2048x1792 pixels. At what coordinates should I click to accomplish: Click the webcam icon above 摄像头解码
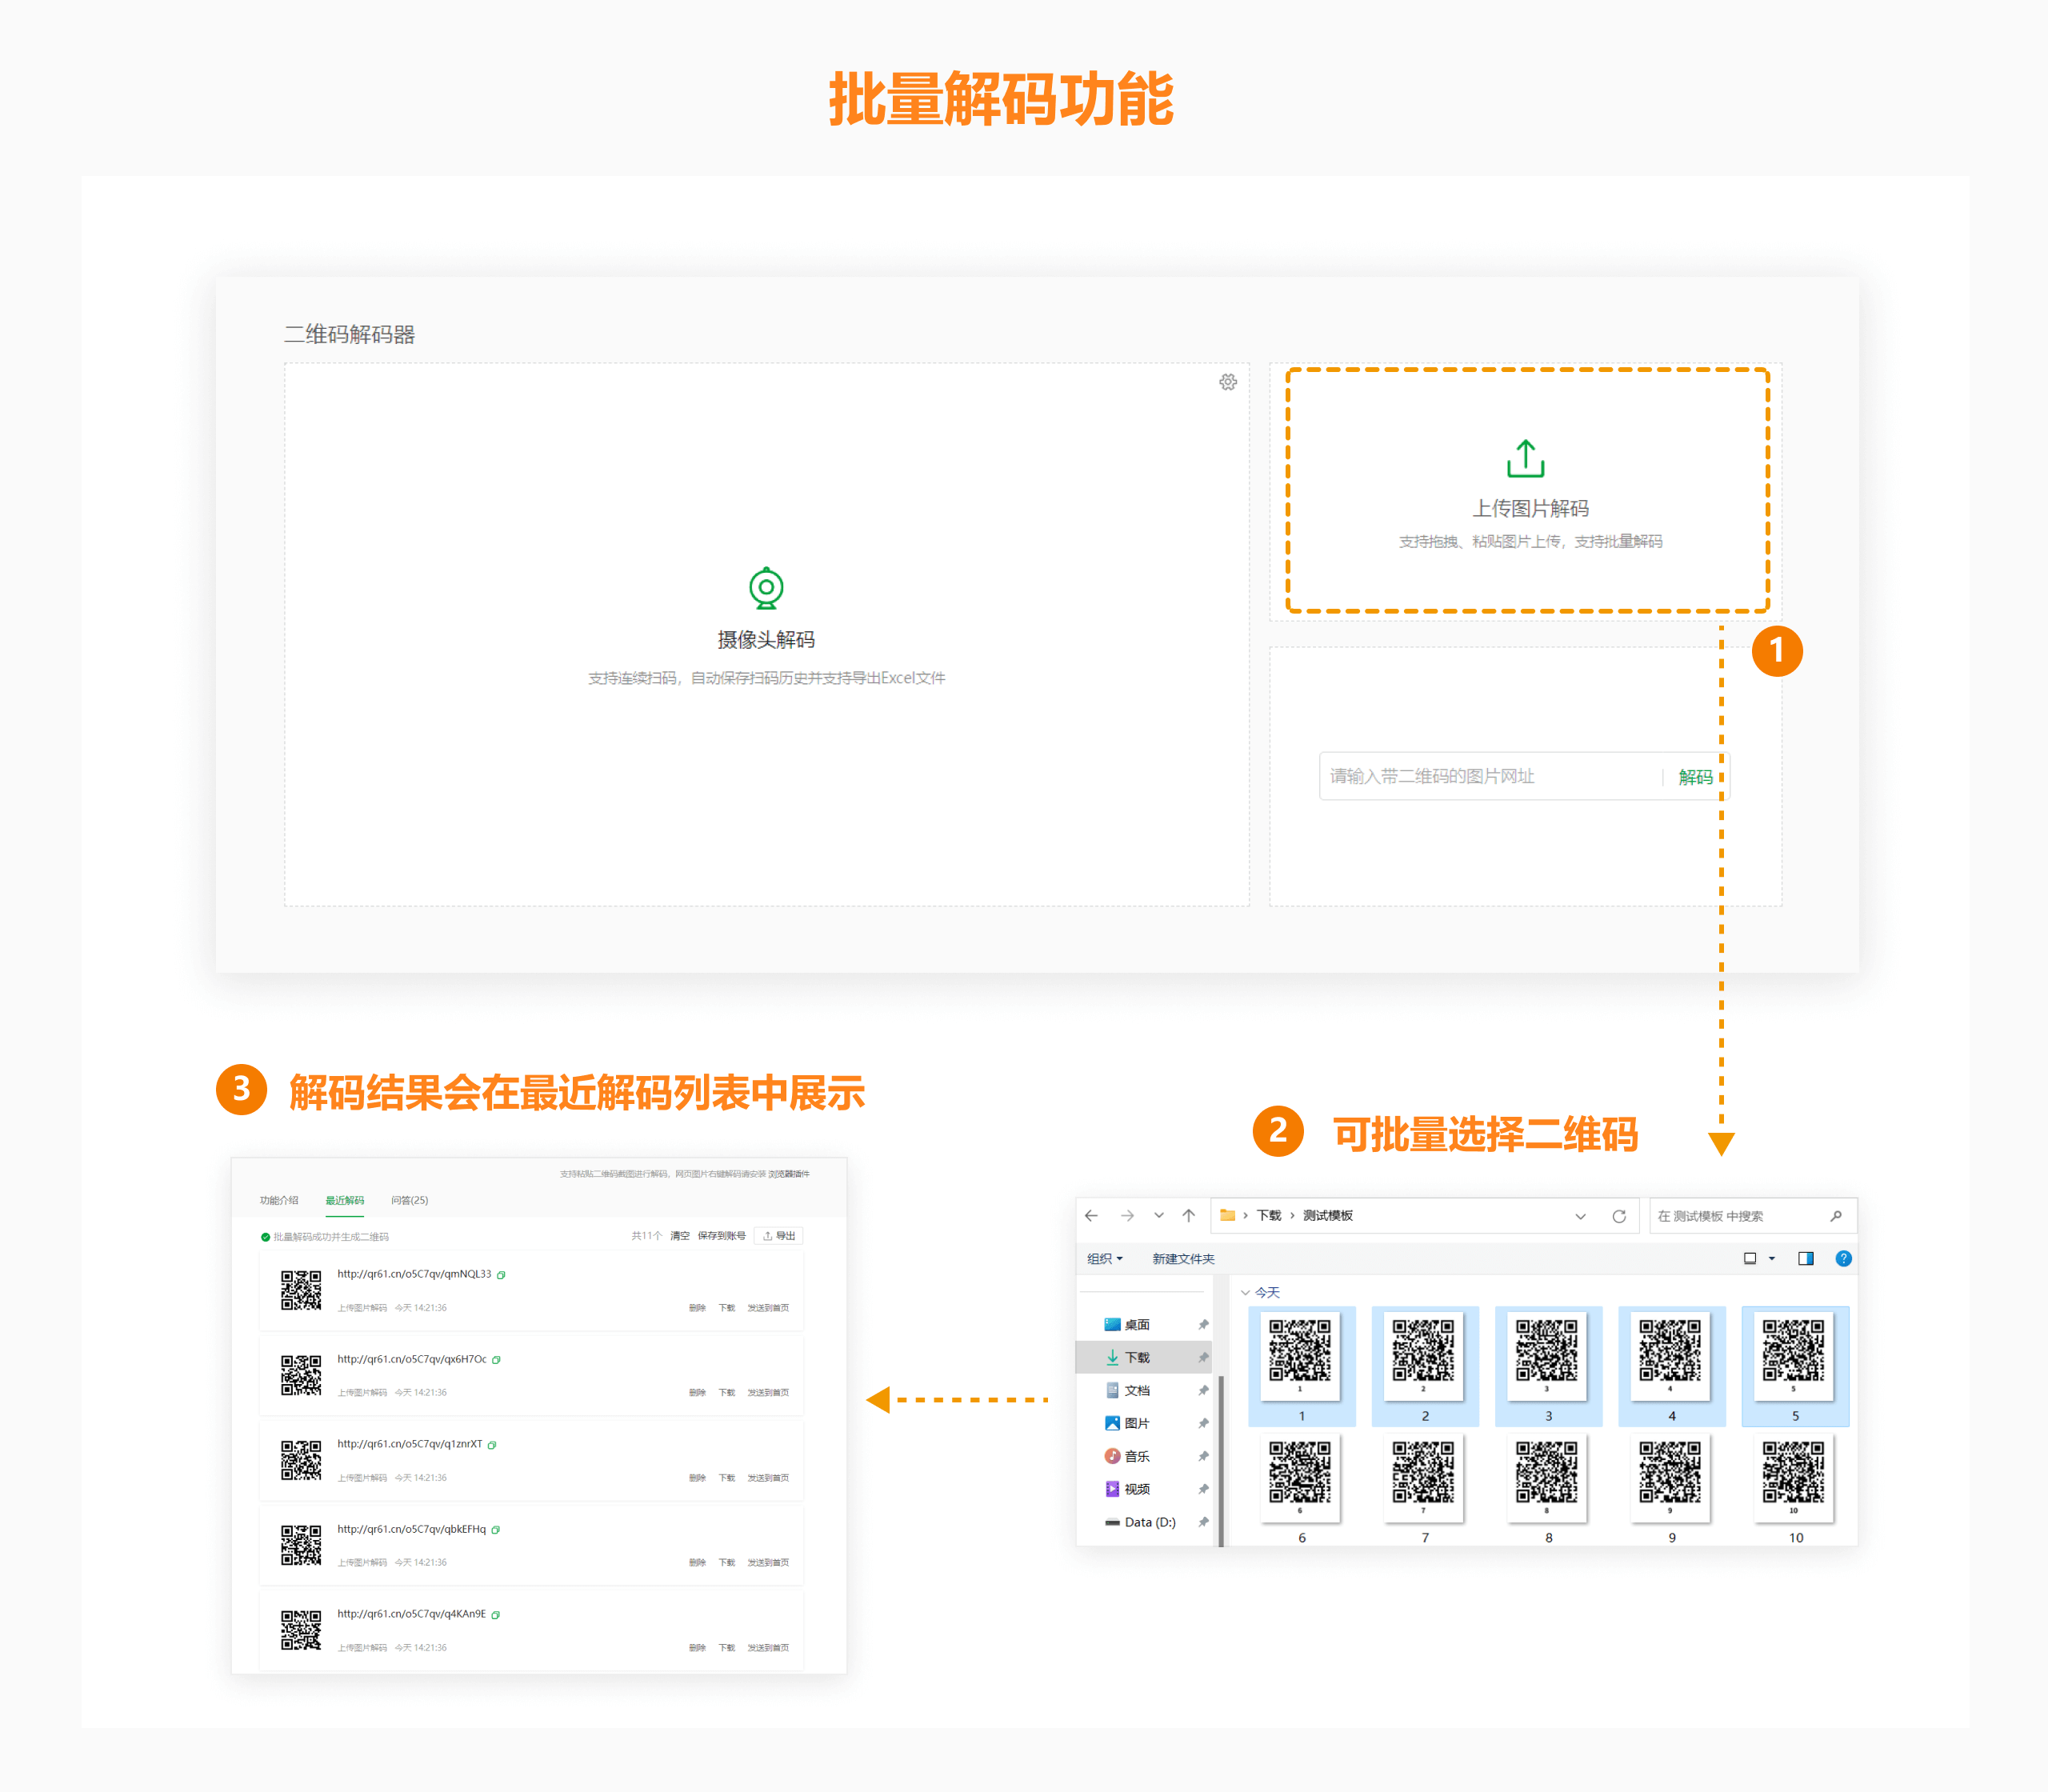click(x=766, y=588)
